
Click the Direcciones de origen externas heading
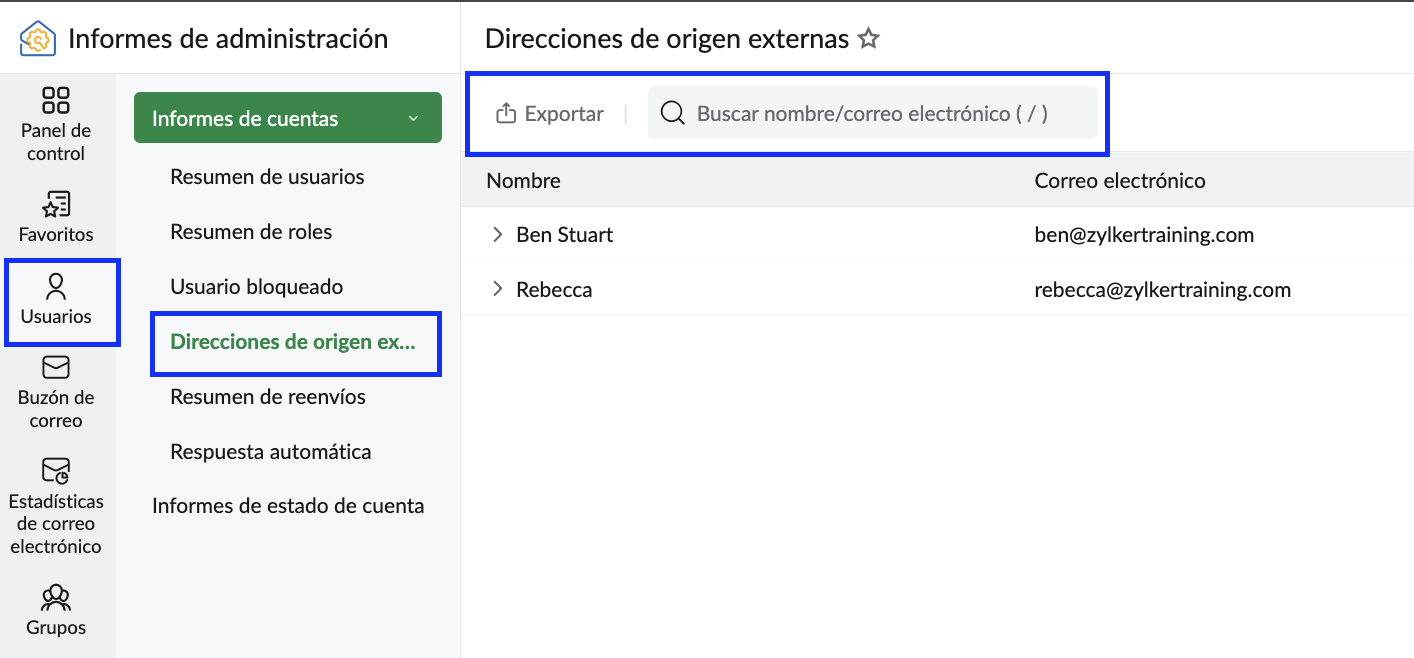(667, 39)
